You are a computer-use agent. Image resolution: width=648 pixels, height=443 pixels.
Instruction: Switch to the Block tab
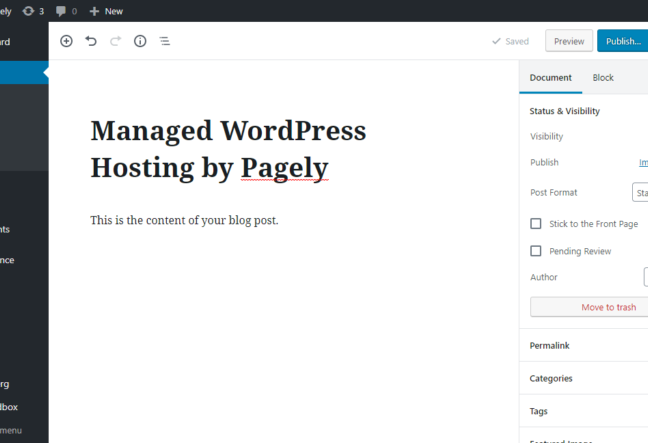[603, 77]
